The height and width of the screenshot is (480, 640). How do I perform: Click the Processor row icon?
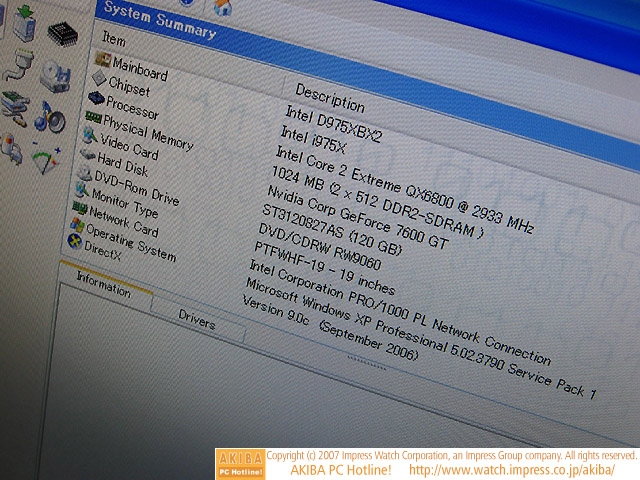pyautogui.click(x=96, y=98)
